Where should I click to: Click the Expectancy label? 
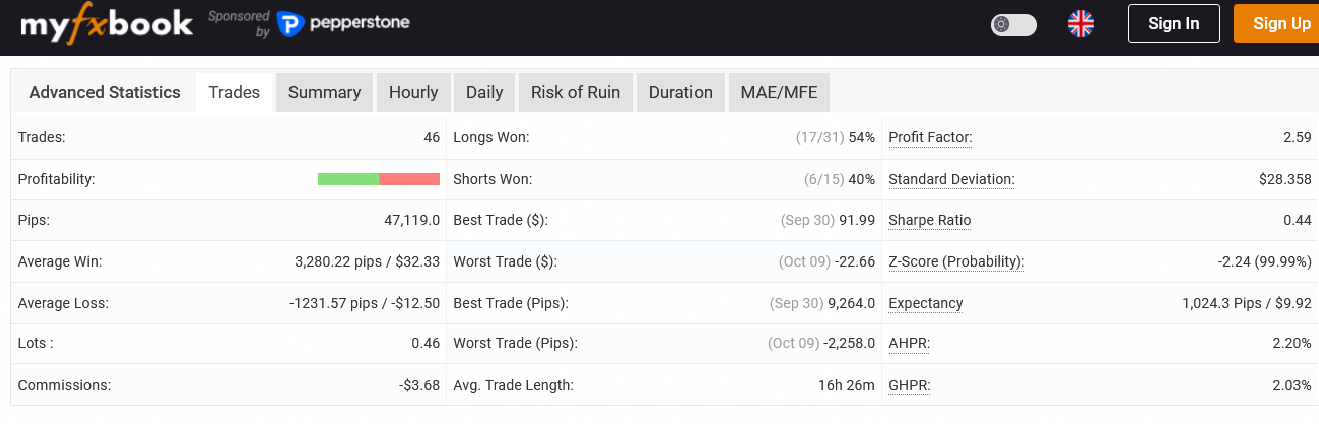click(x=925, y=303)
